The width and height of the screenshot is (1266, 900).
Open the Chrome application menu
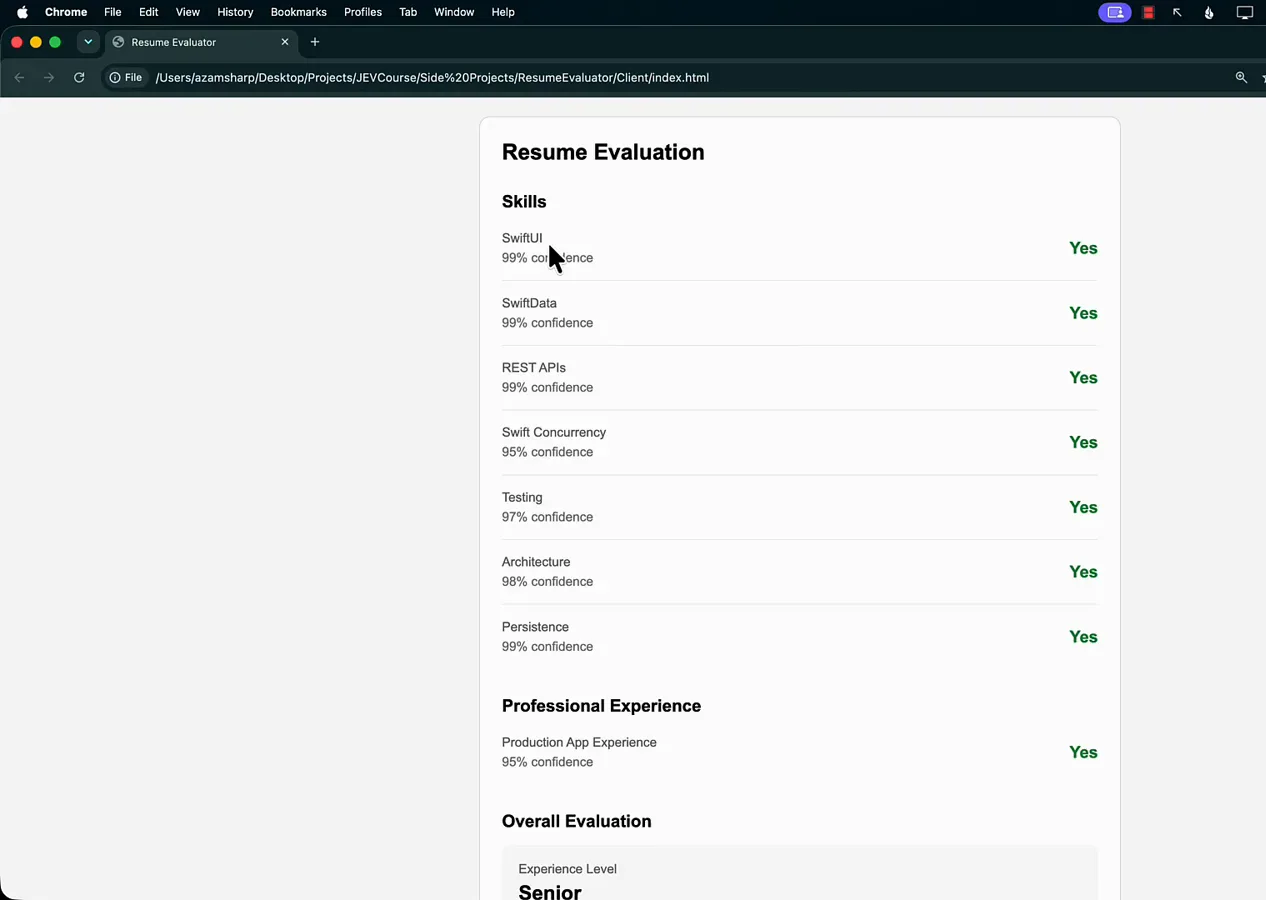(x=66, y=12)
